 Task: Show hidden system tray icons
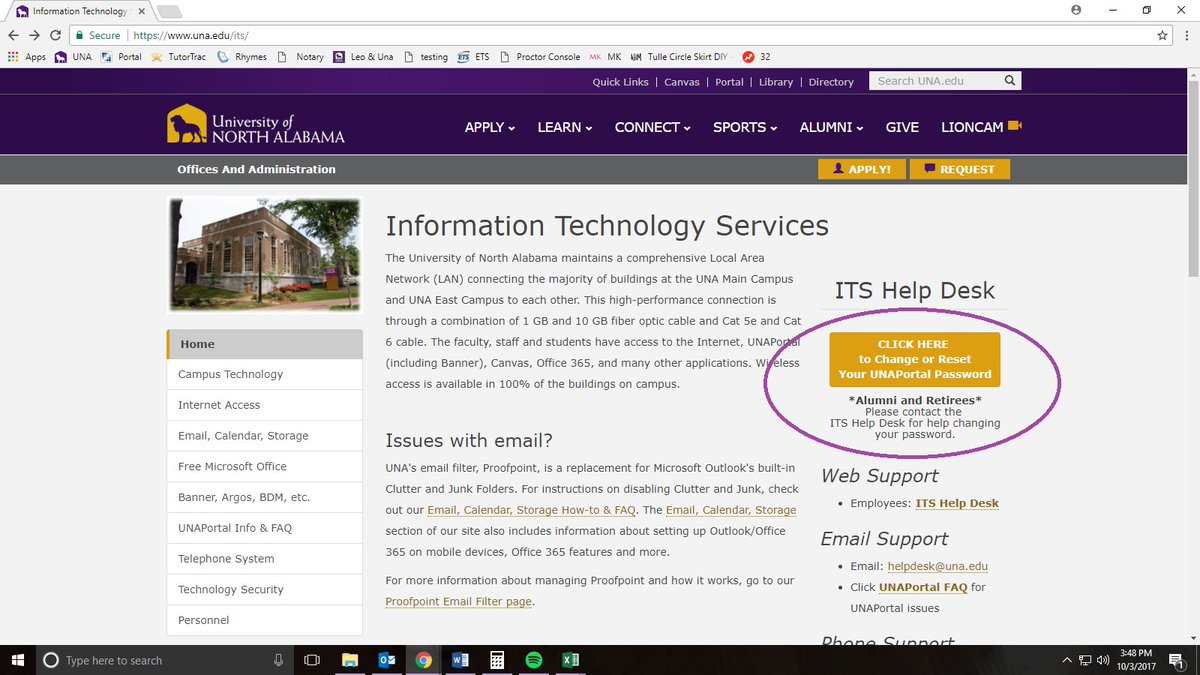pos(1068,660)
